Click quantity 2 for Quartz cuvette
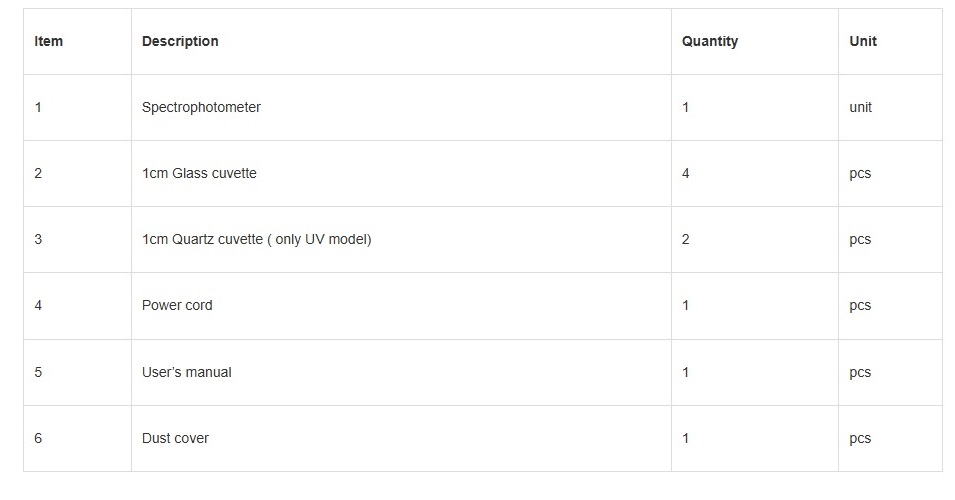 coord(686,239)
